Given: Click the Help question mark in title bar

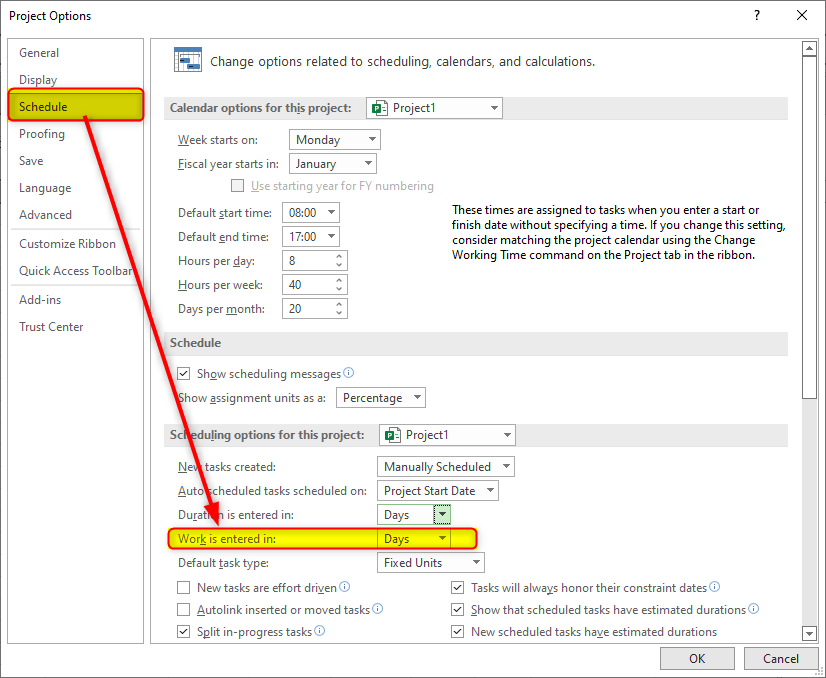Looking at the screenshot, I should point(757,15).
